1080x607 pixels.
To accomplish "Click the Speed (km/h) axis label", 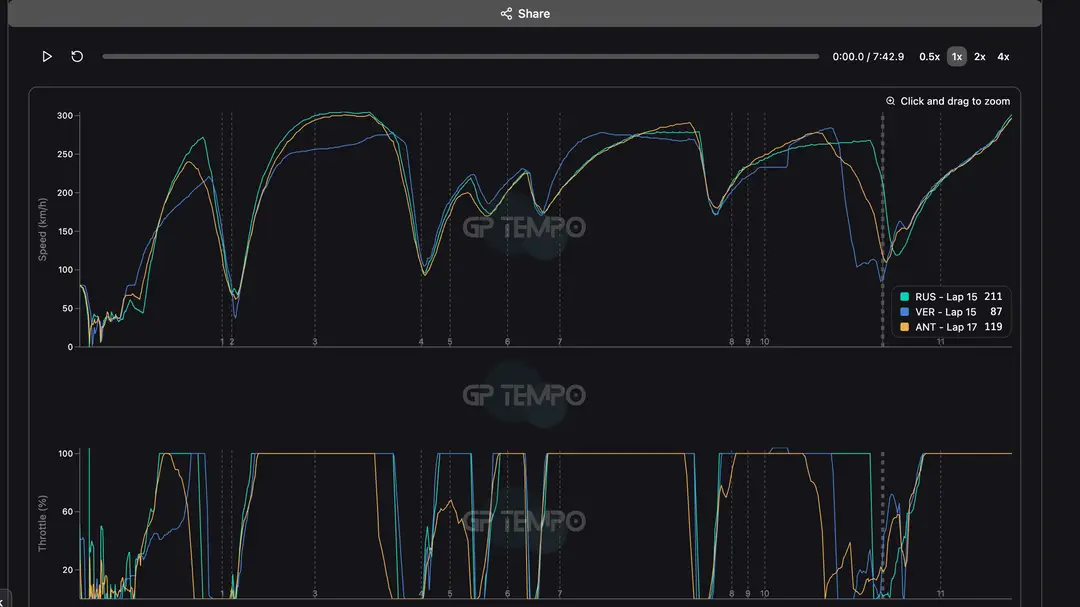I will click(43, 229).
